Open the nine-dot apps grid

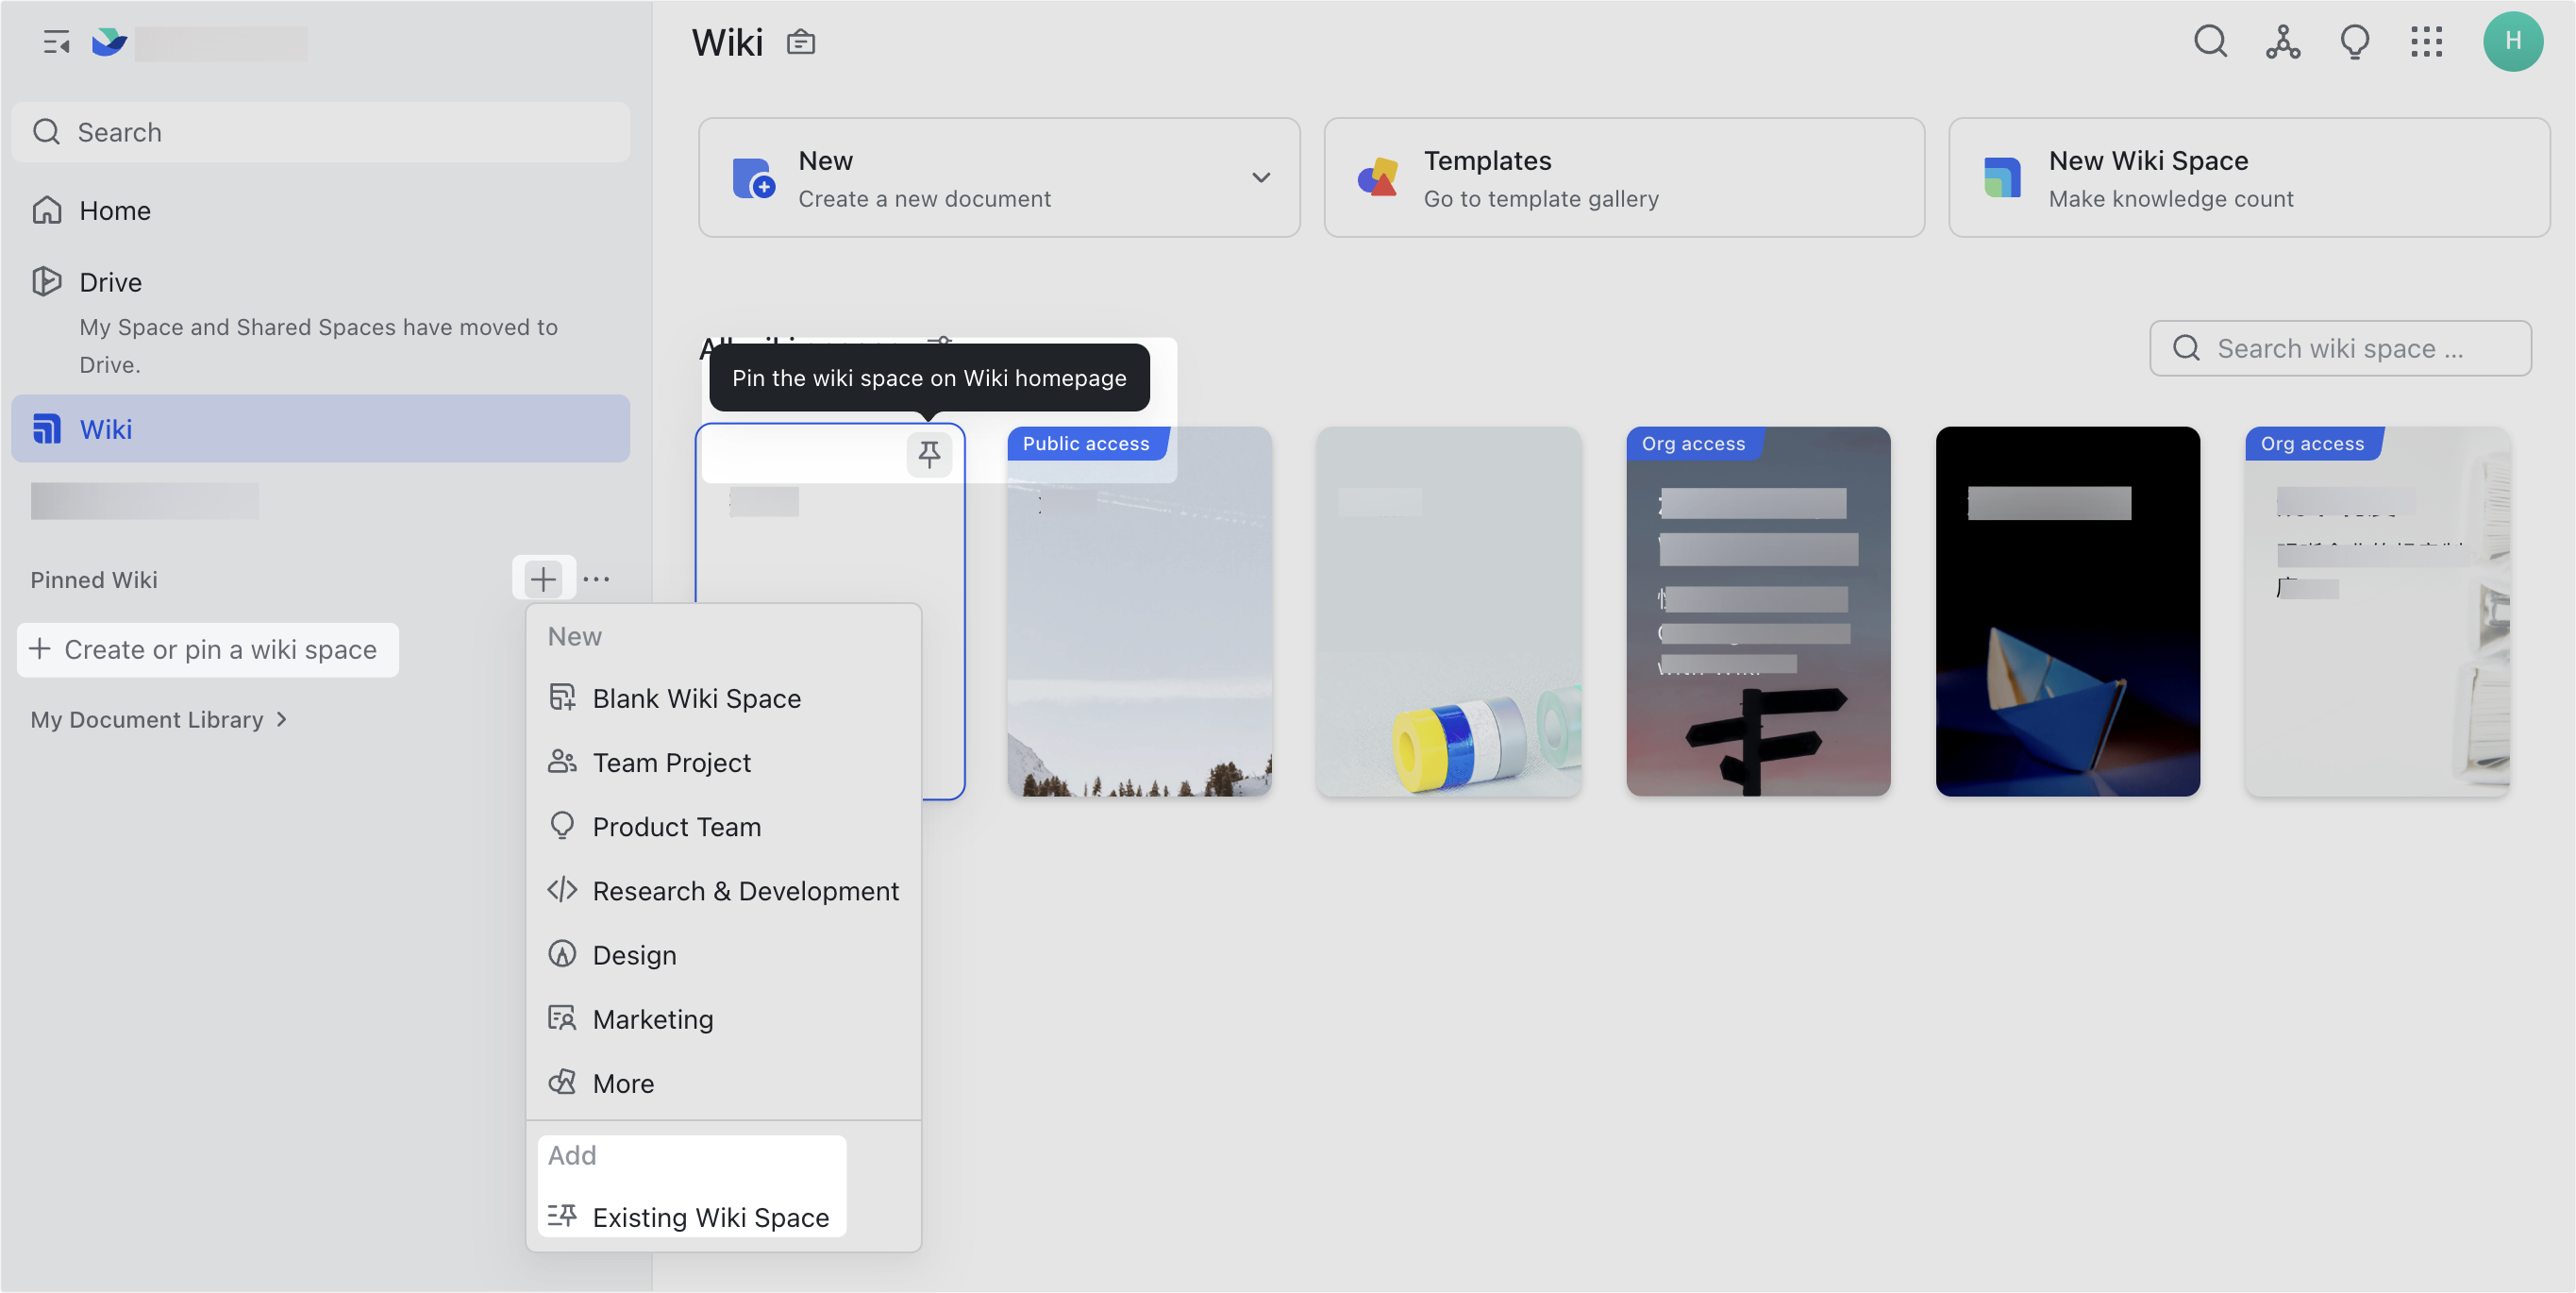tap(2427, 42)
